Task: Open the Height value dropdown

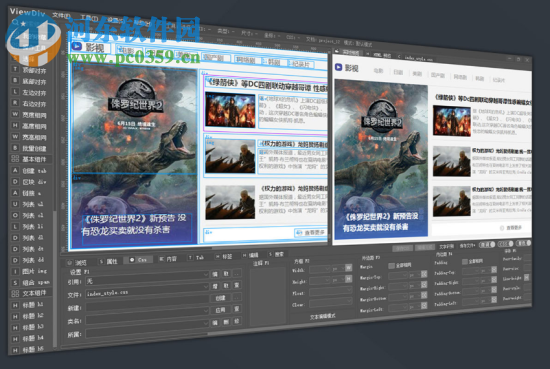Action: 320,280
